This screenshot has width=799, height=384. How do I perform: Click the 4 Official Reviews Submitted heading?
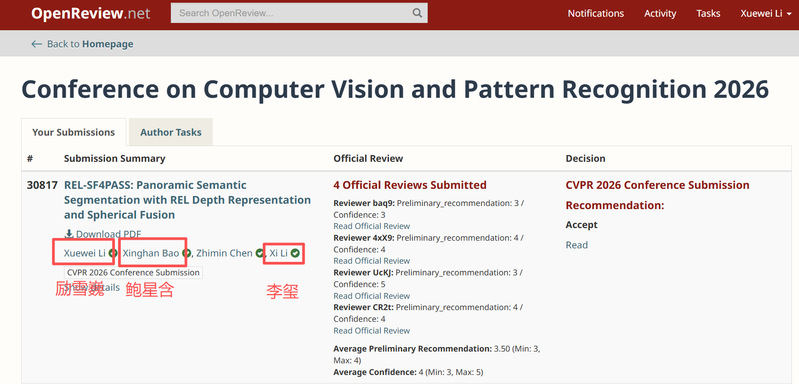[410, 185]
